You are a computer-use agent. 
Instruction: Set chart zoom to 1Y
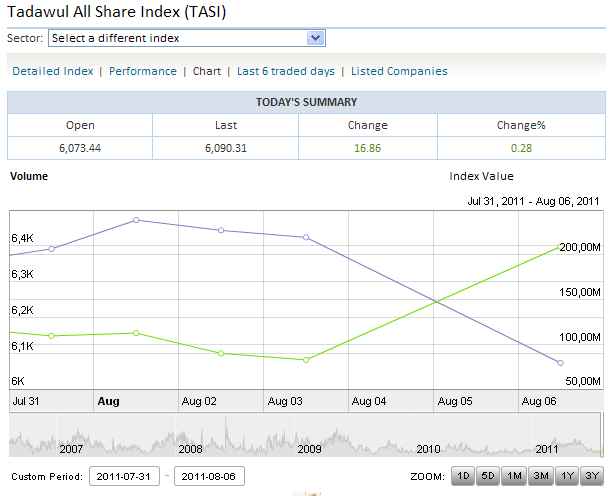[x=567, y=476]
